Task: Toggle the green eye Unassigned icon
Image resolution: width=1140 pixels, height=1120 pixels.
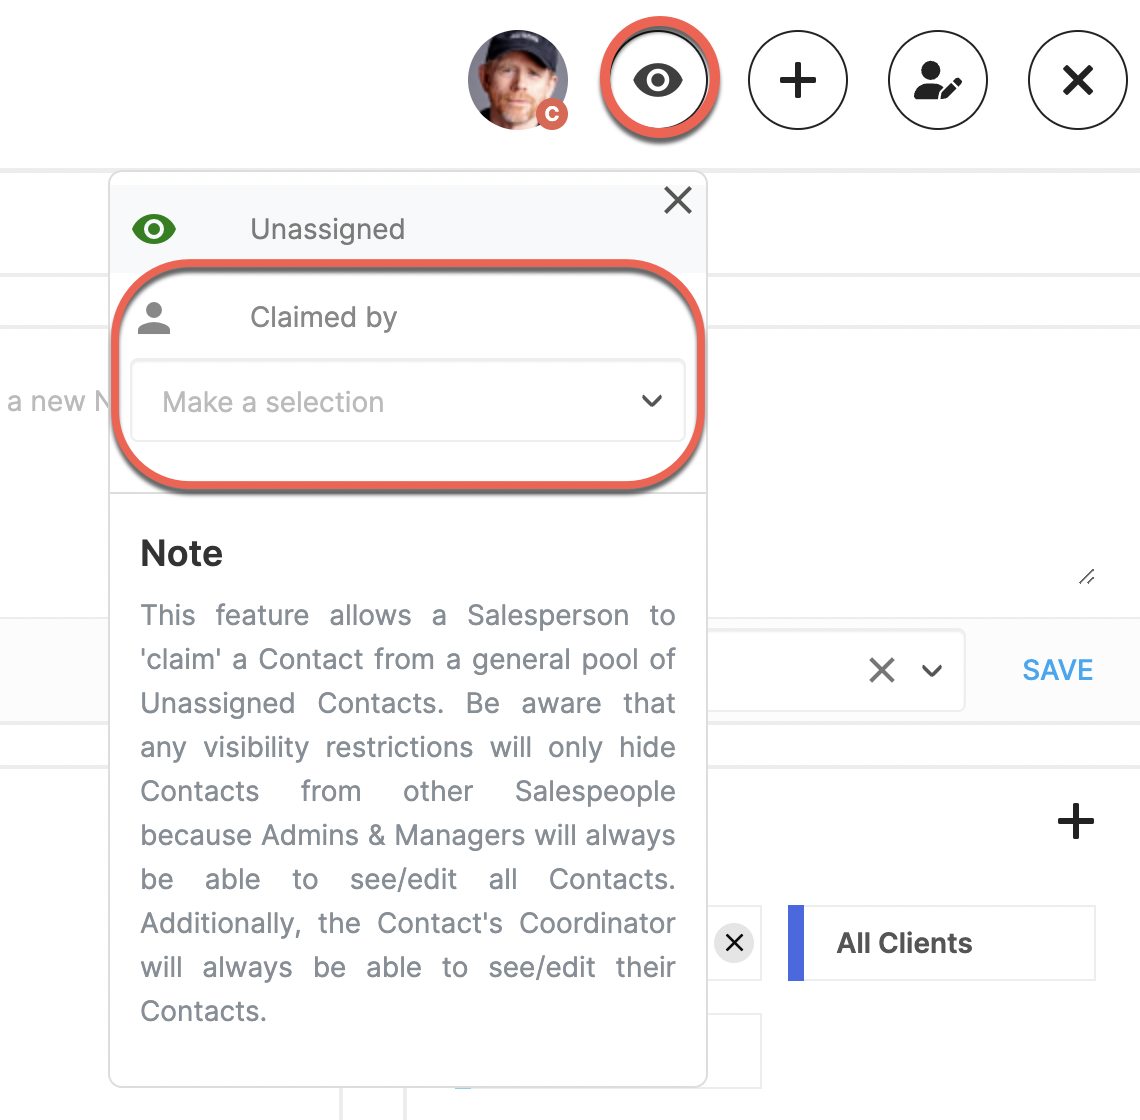Action: click(154, 230)
